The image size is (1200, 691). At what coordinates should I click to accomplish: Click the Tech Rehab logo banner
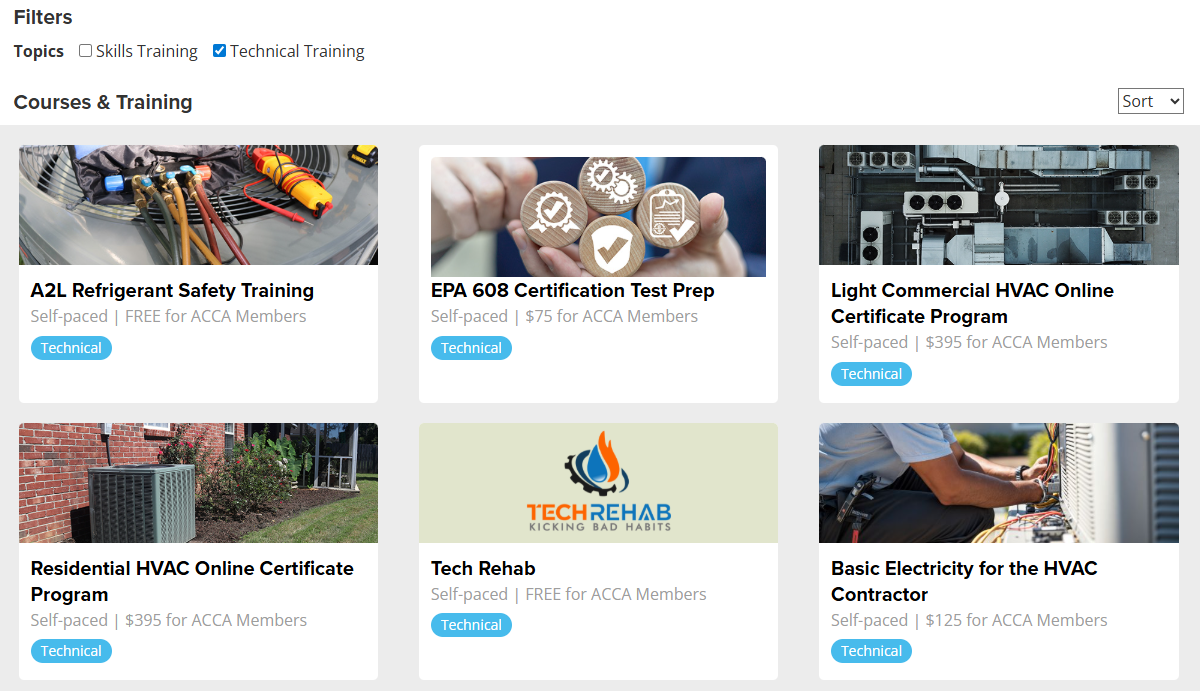tap(598, 483)
